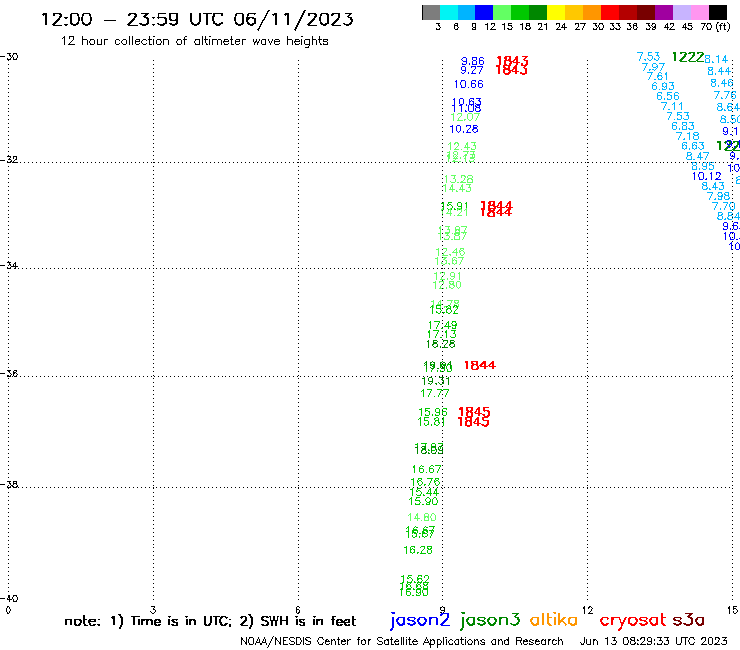Click the 'jason3' satellite legend label
Screen dimensions: 740x650
point(490,620)
